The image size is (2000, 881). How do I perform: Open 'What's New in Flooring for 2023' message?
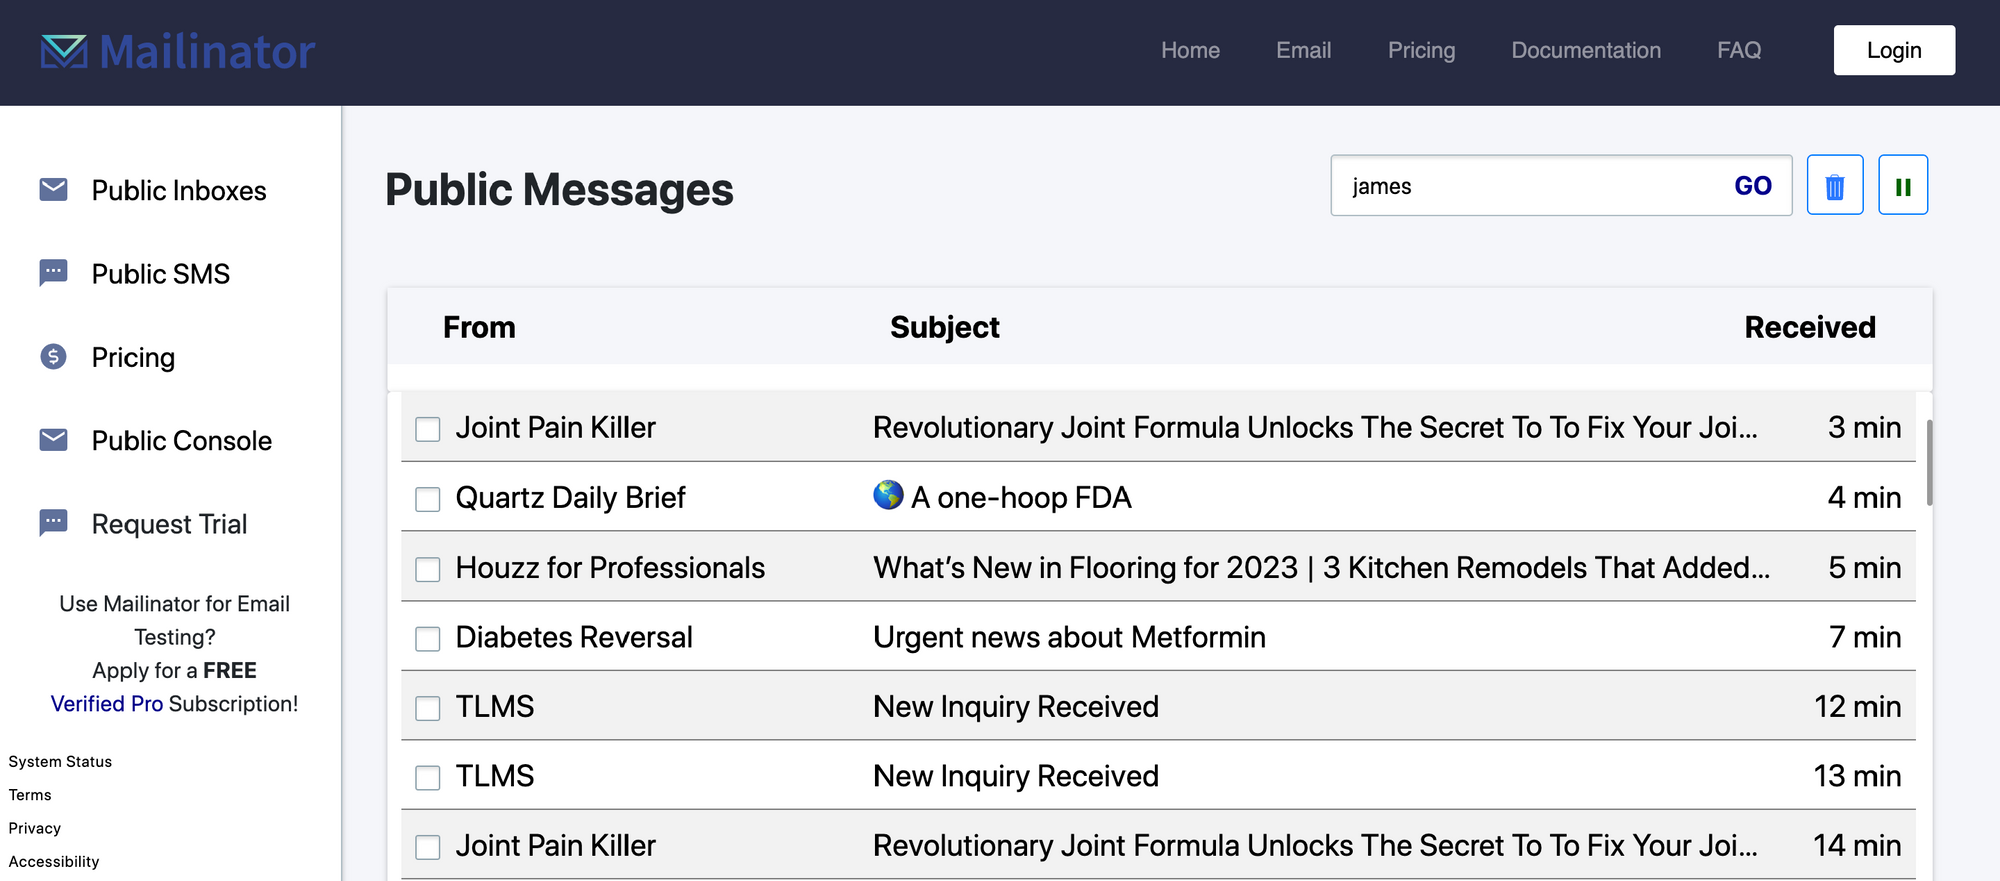[1321, 567]
